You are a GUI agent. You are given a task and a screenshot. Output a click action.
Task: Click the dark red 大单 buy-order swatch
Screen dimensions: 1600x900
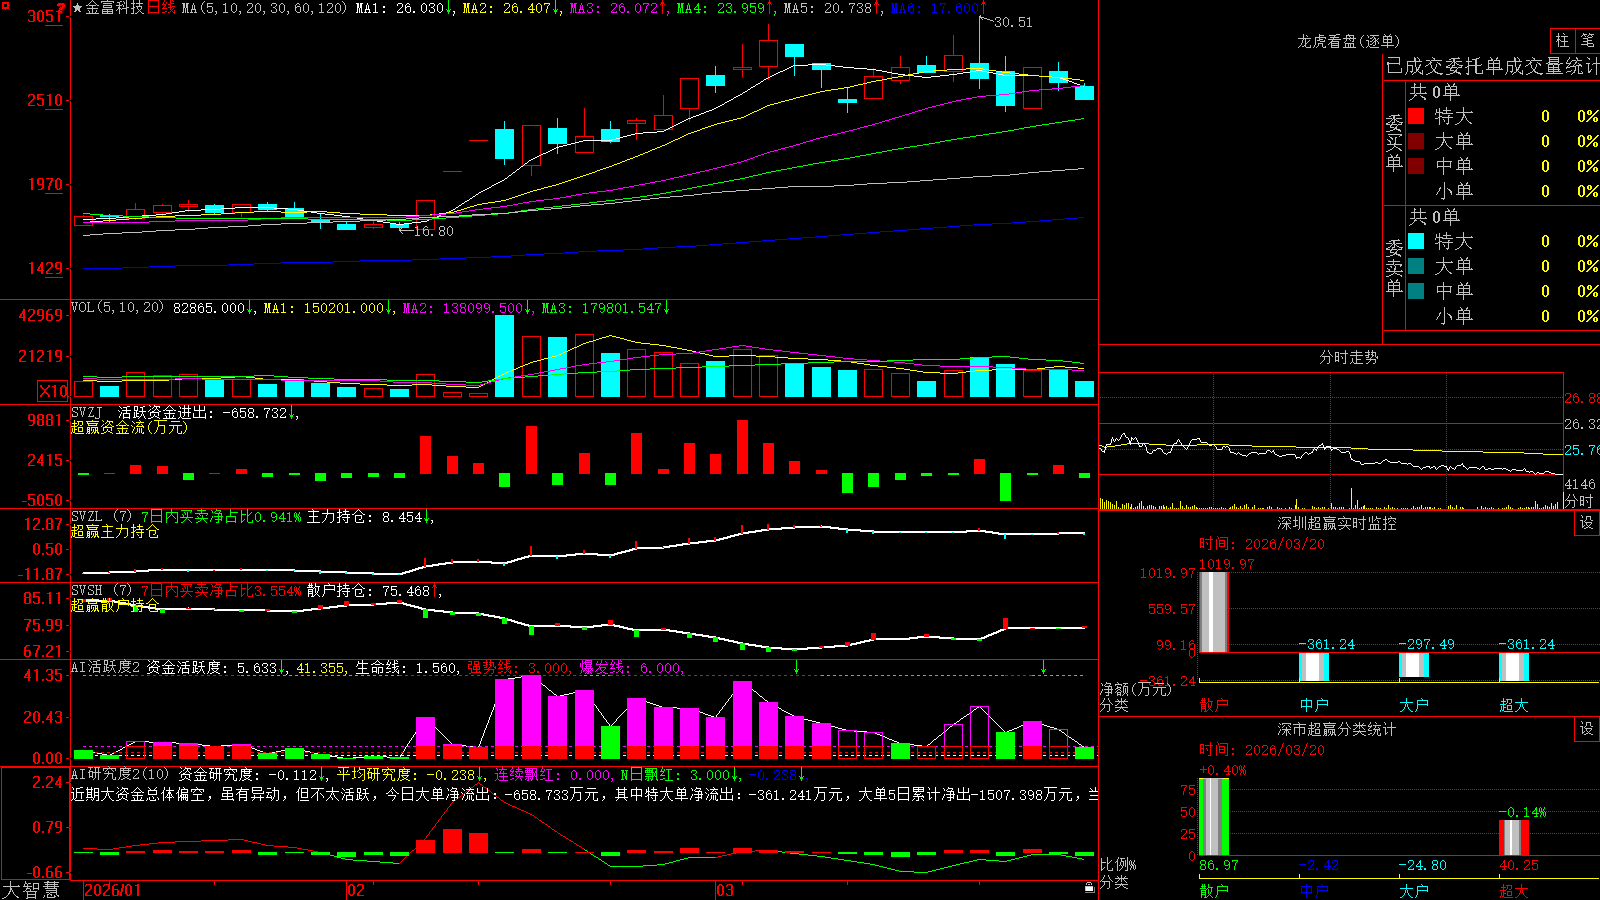1416,141
